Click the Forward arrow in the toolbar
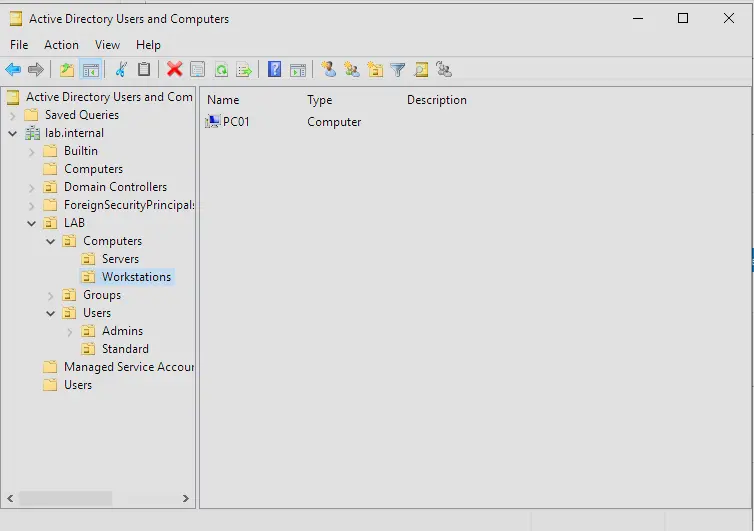Image resolution: width=754 pixels, height=531 pixels. tap(36, 70)
